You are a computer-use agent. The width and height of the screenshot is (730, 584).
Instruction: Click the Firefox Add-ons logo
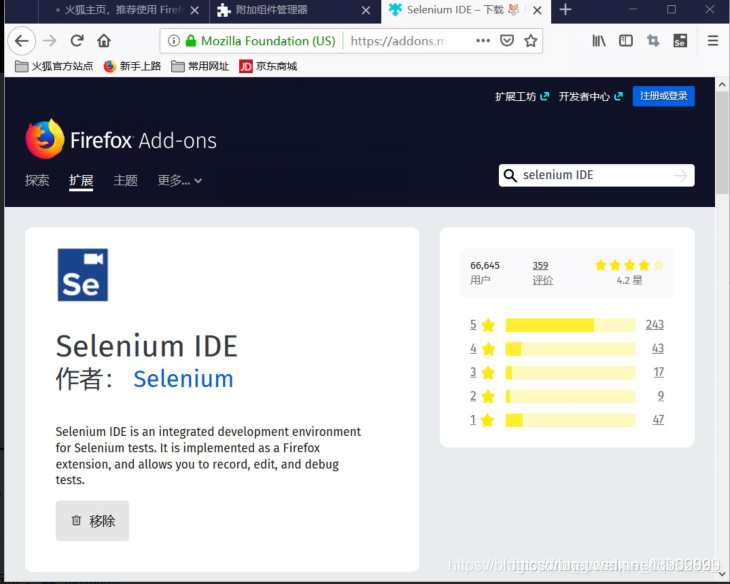121,139
